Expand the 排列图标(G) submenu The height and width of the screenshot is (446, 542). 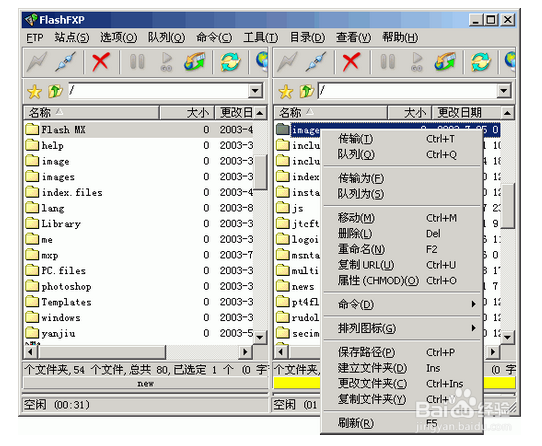pos(402,328)
